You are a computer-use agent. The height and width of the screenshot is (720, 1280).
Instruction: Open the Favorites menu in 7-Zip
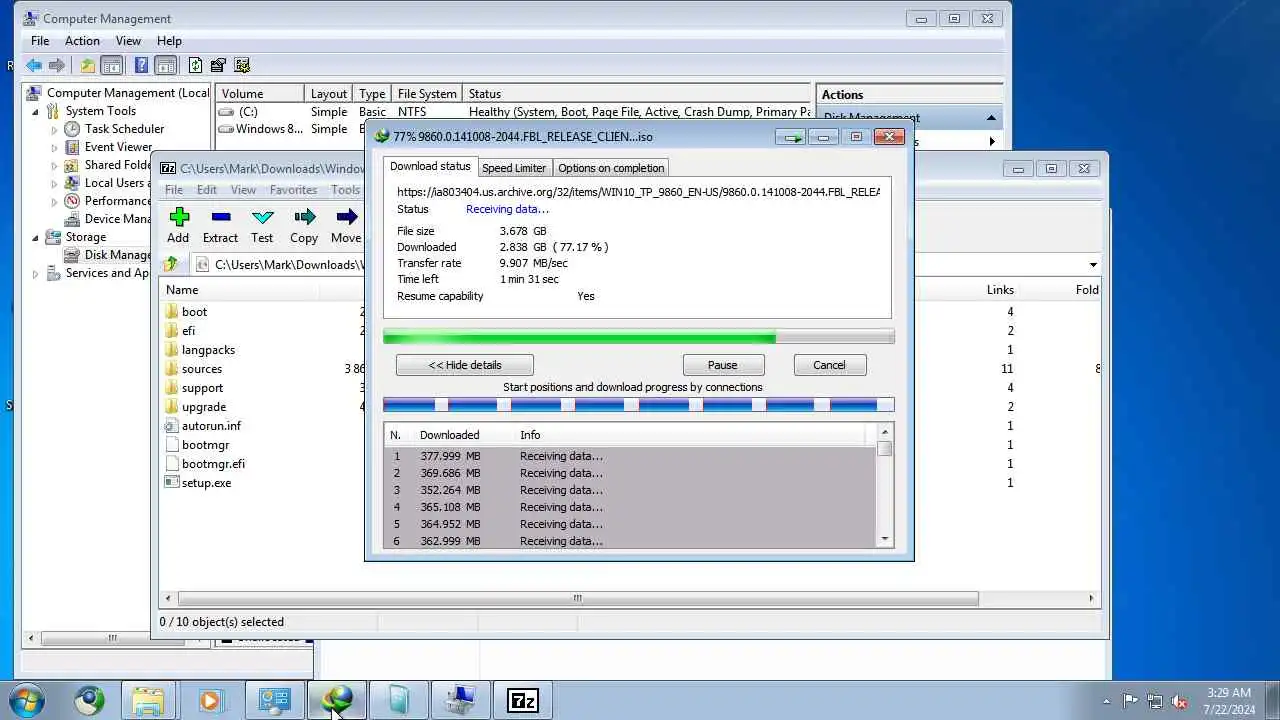(x=293, y=190)
